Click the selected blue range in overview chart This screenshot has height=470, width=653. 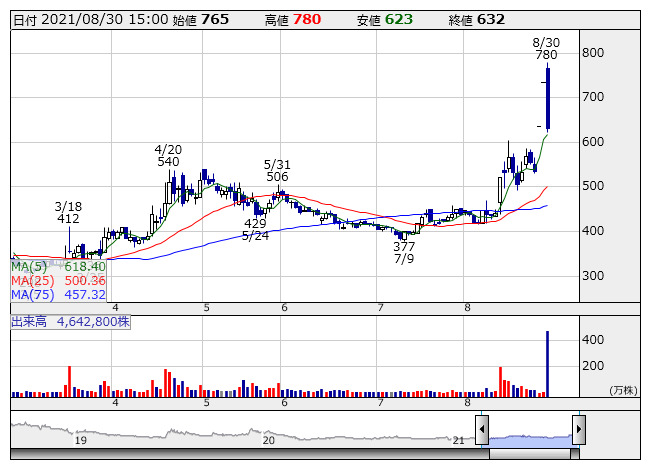[x=531, y=440]
